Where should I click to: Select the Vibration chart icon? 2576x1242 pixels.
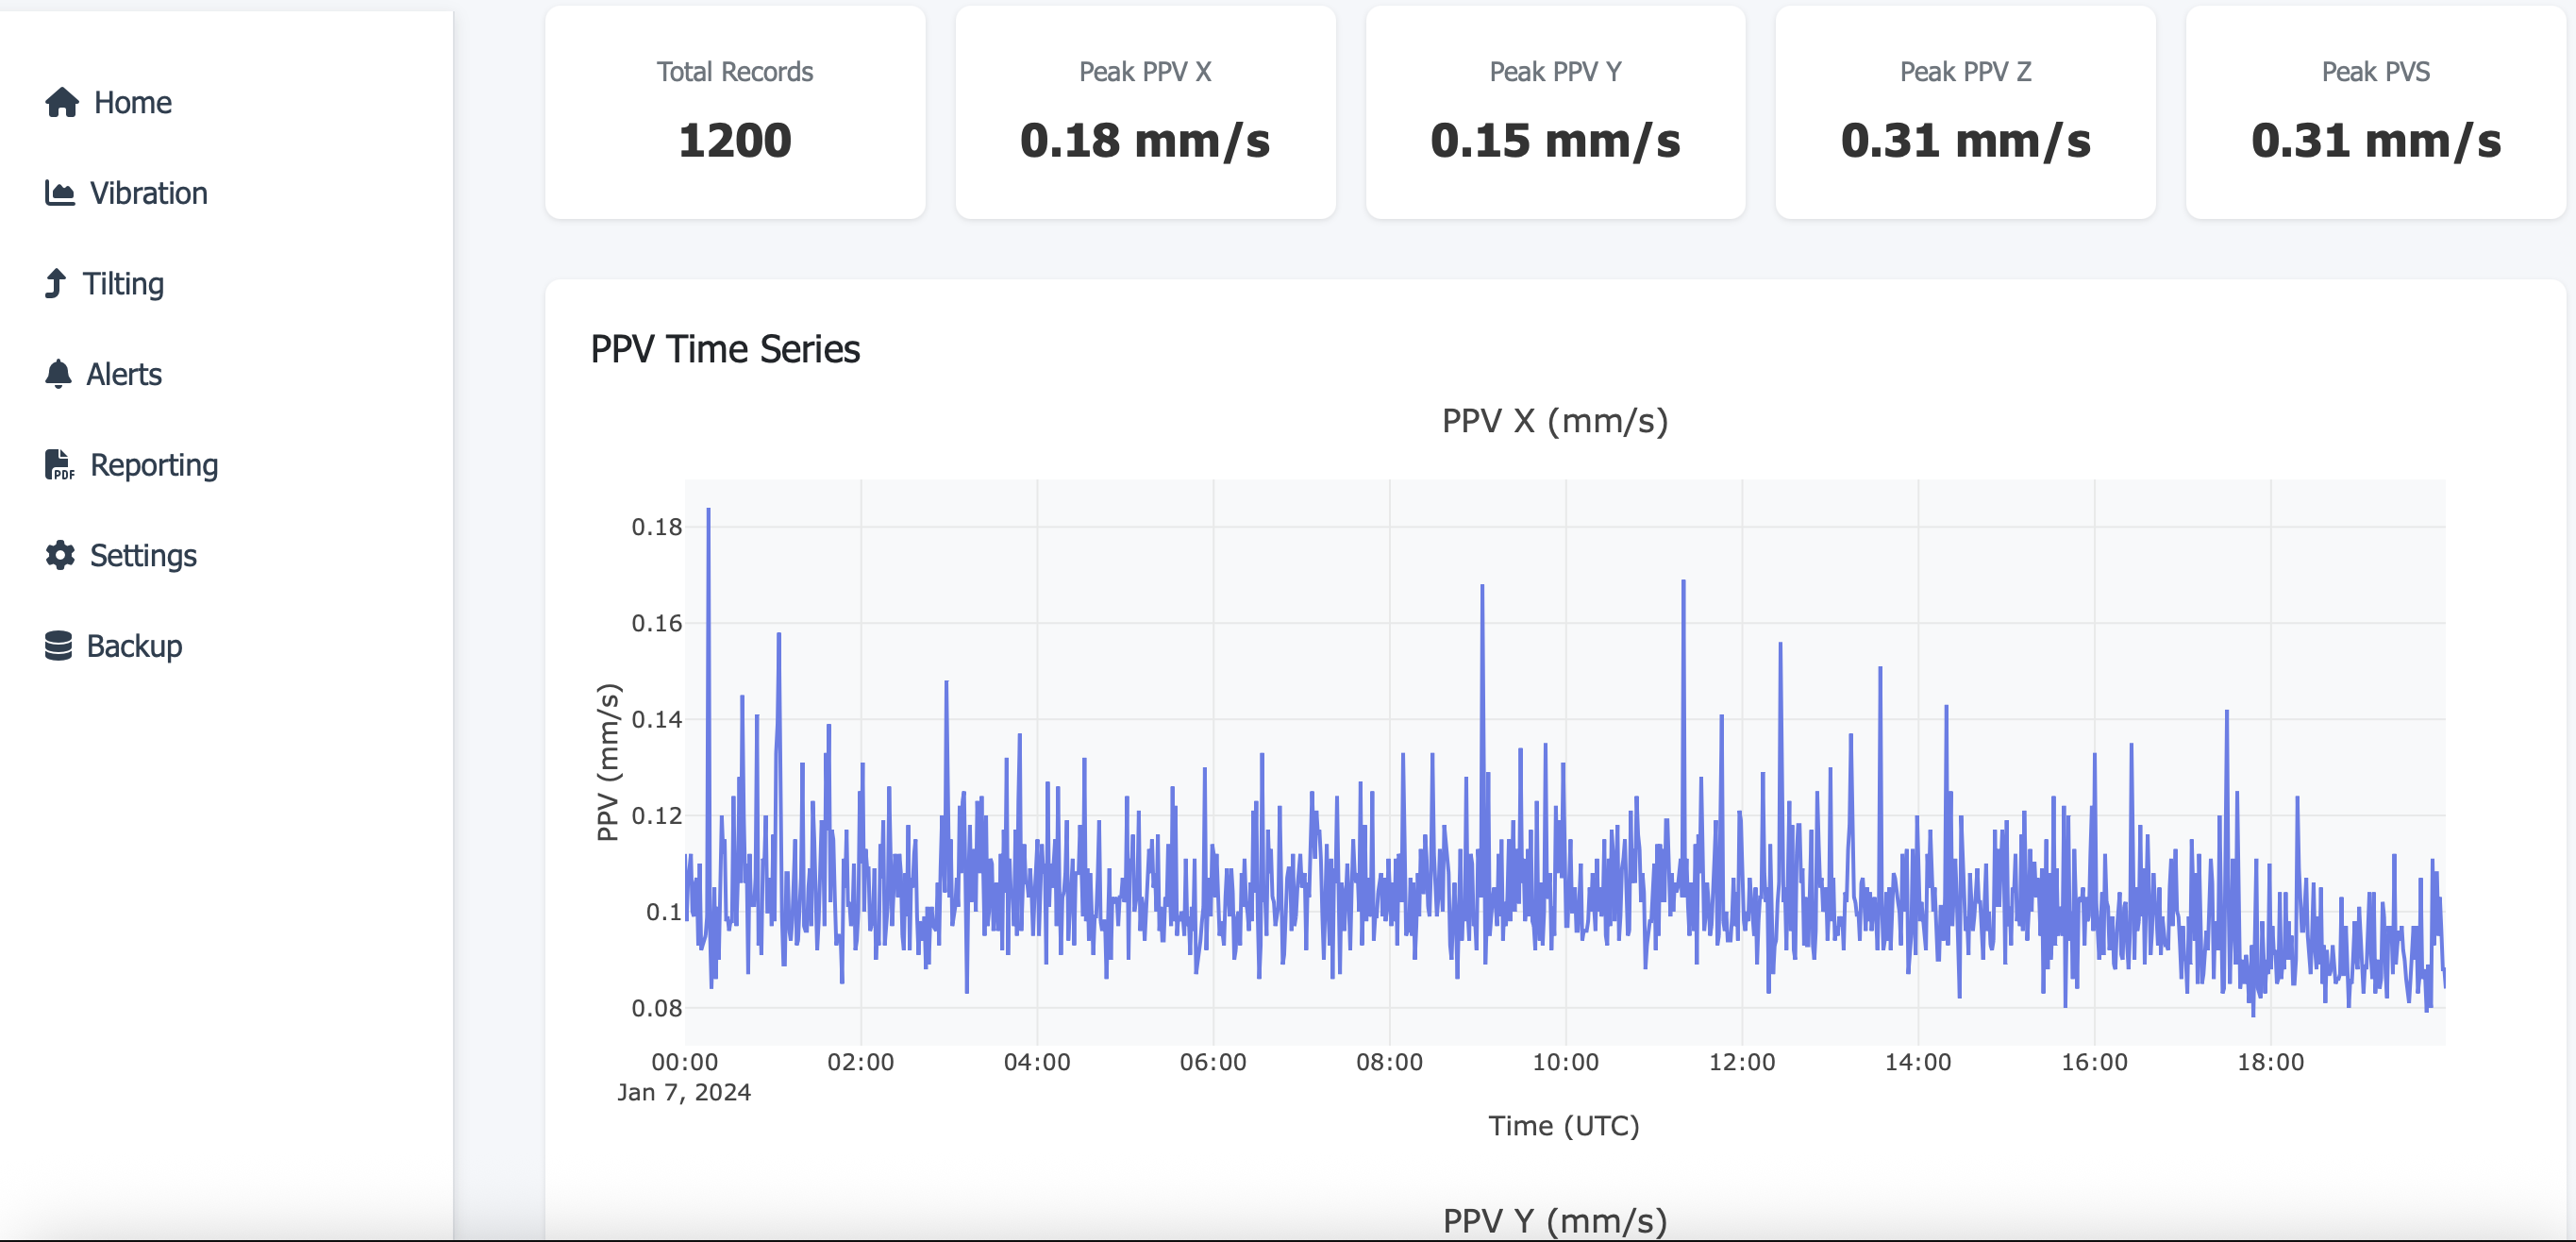60,193
